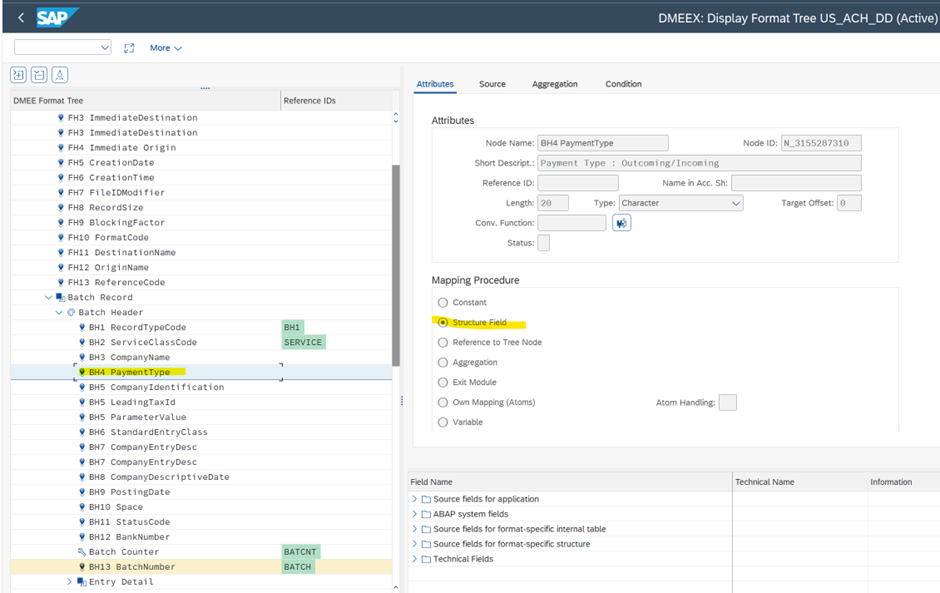Select Own Mapping (Atoms) radio button
Screen dimensions: 940x593
tap(443, 402)
